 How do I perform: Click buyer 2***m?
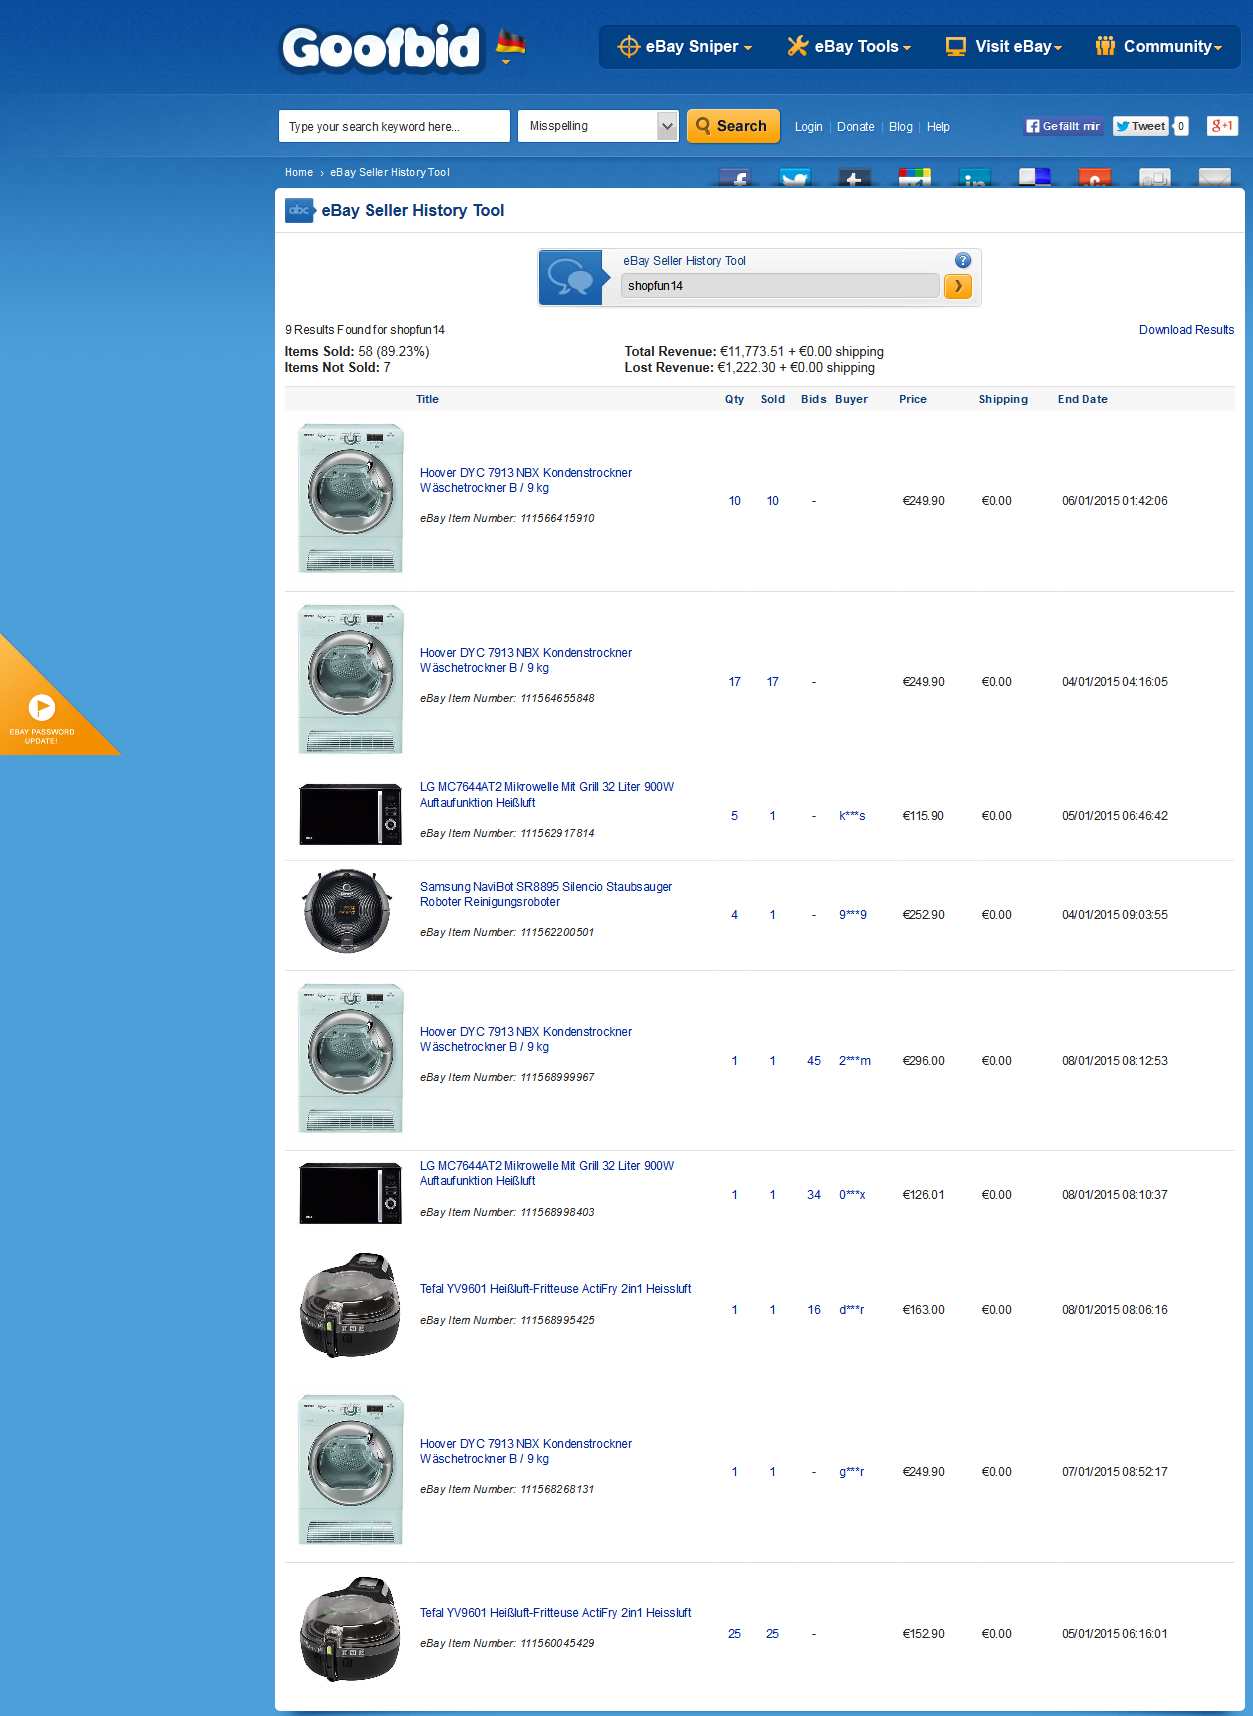pos(855,1061)
